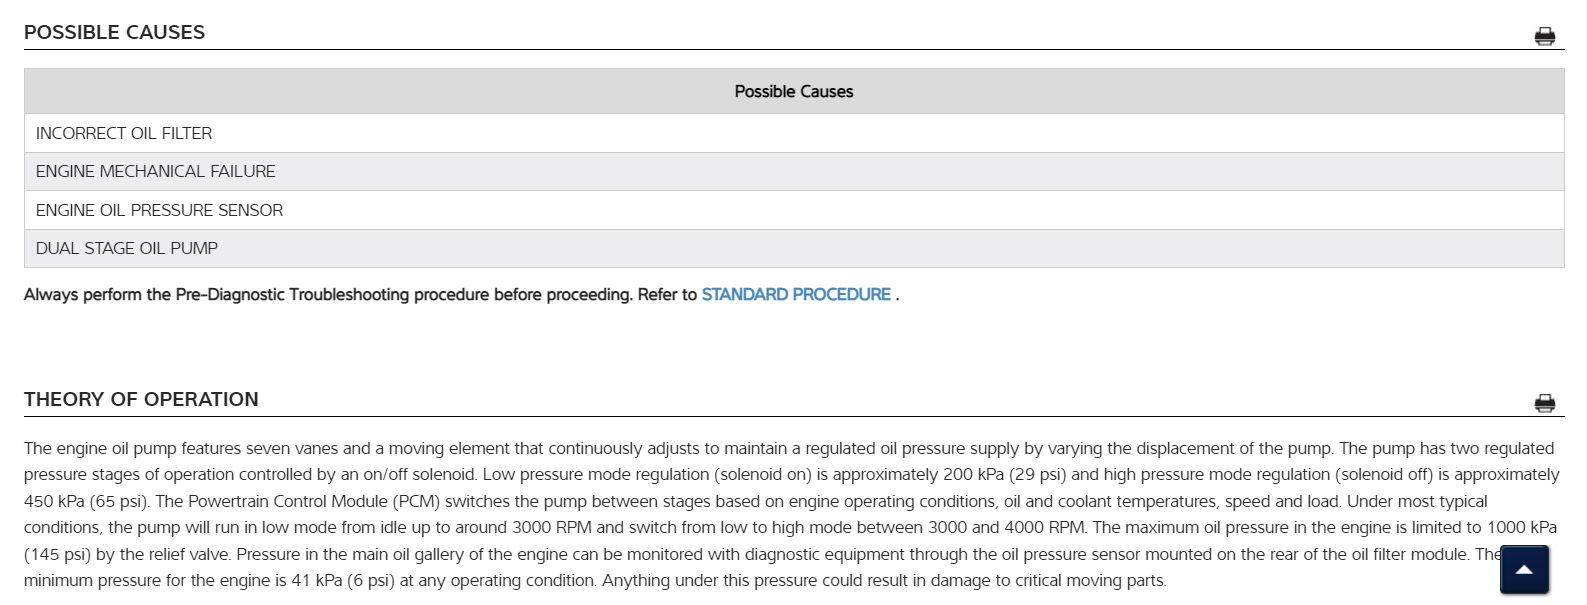Select the ENGINE MECHANICAL FAILURE row

(155, 172)
